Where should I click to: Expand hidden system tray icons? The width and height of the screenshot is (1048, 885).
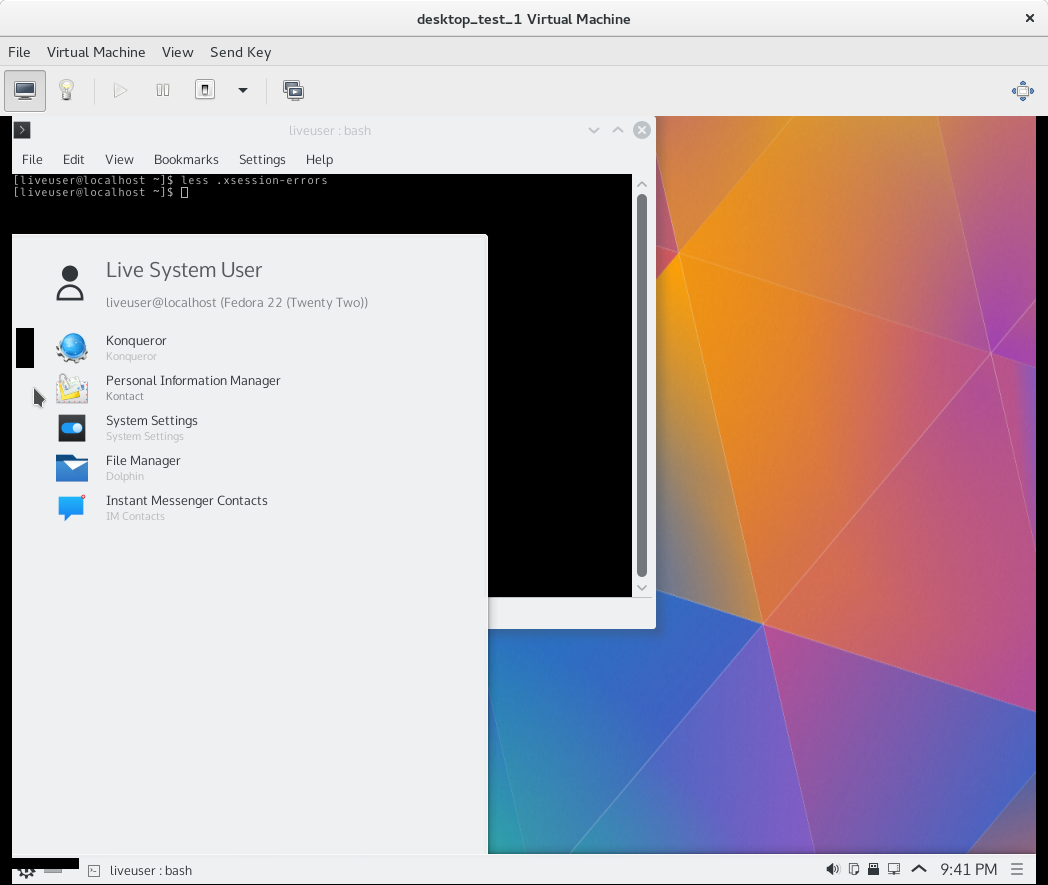(919, 869)
